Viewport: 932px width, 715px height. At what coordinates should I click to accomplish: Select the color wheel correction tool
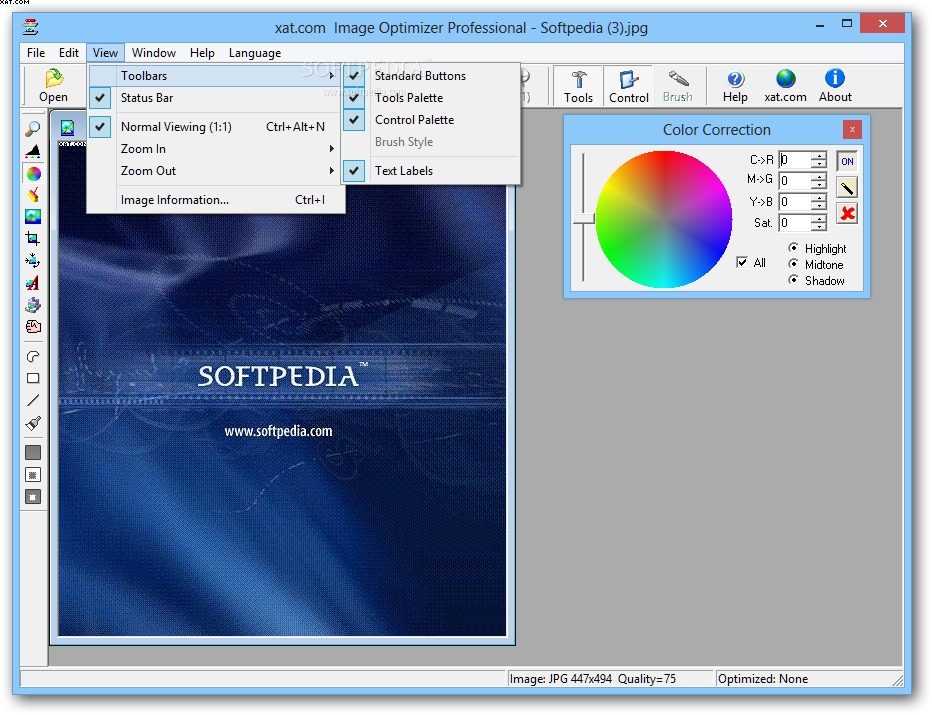(x=33, y=173)
